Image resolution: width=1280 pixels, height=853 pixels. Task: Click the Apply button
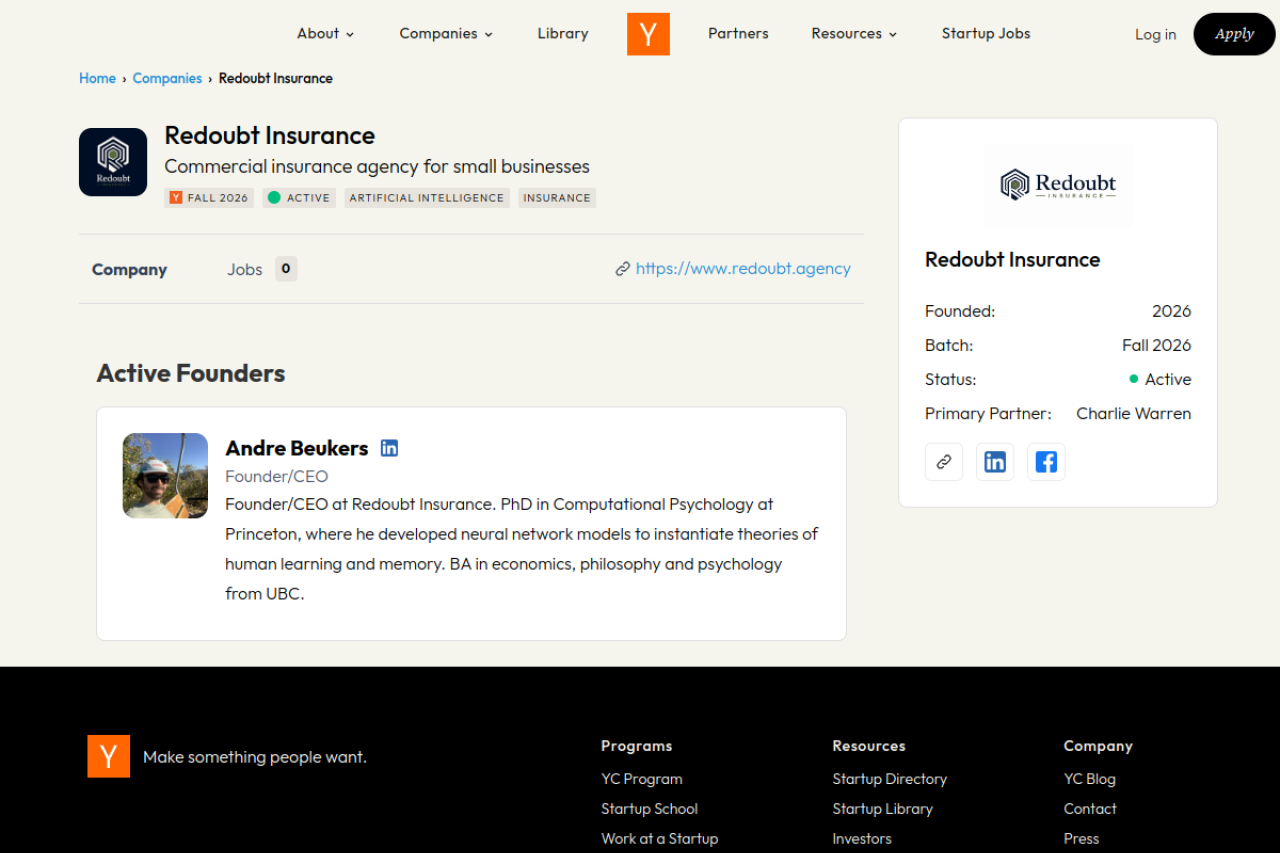(x=1235, y=34)
